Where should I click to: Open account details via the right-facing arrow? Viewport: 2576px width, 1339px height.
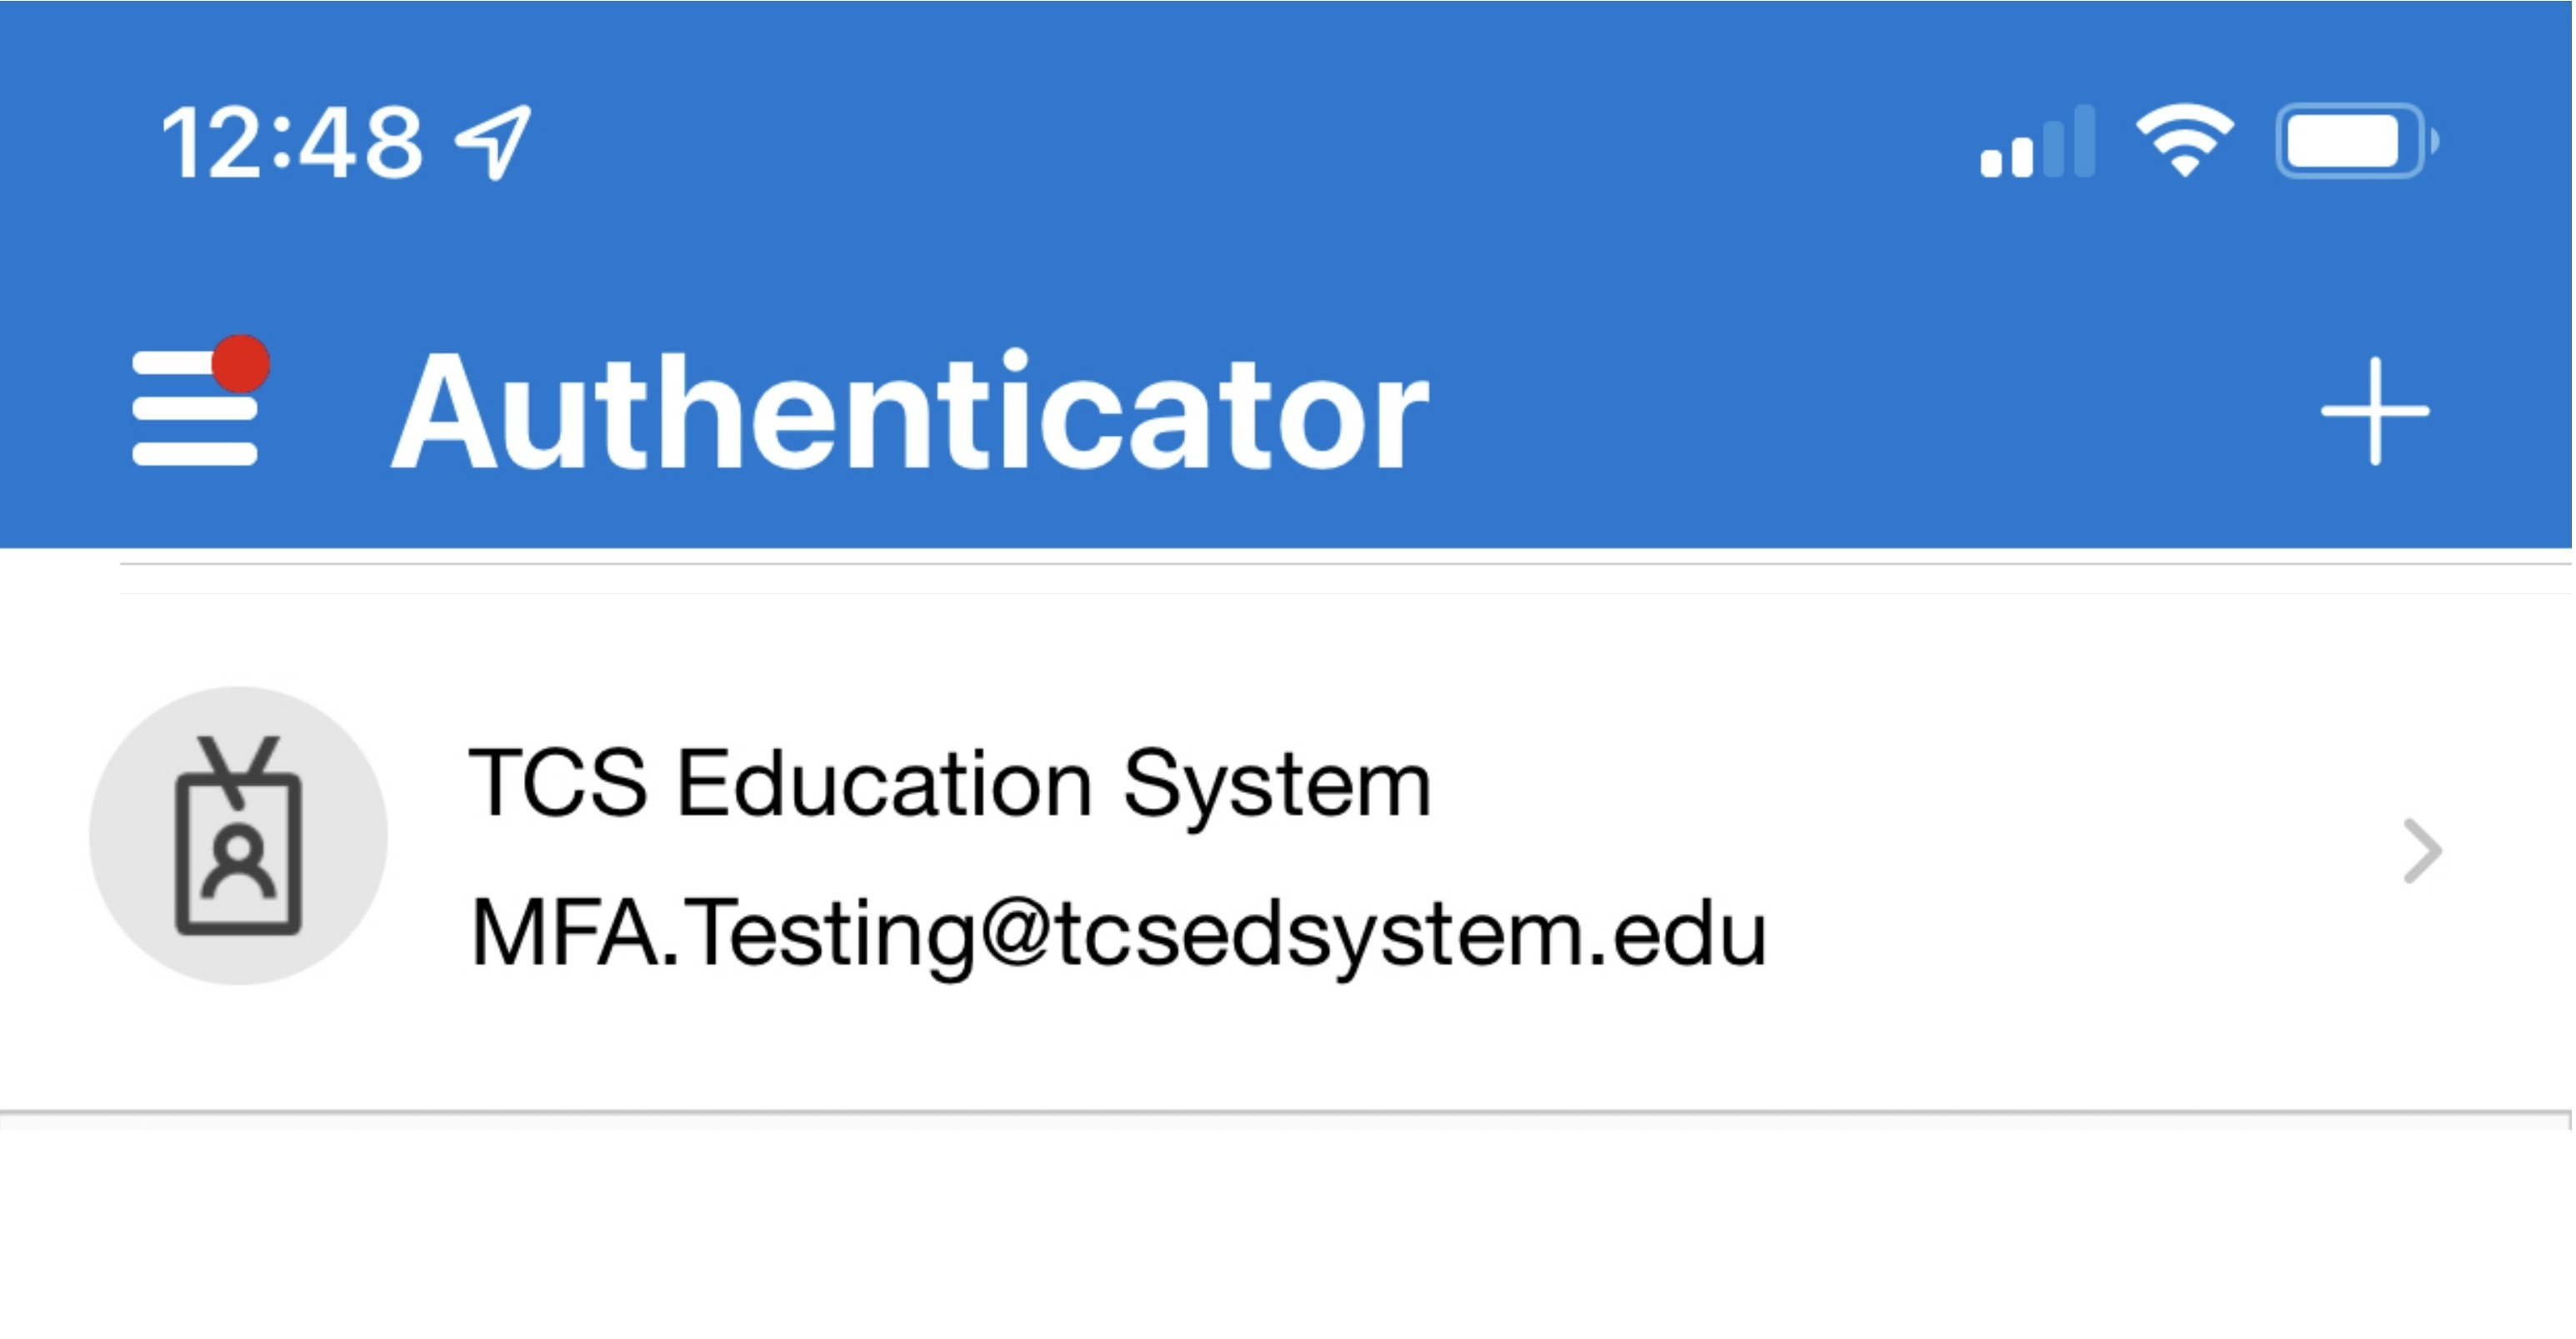(x=2419, y=850)
